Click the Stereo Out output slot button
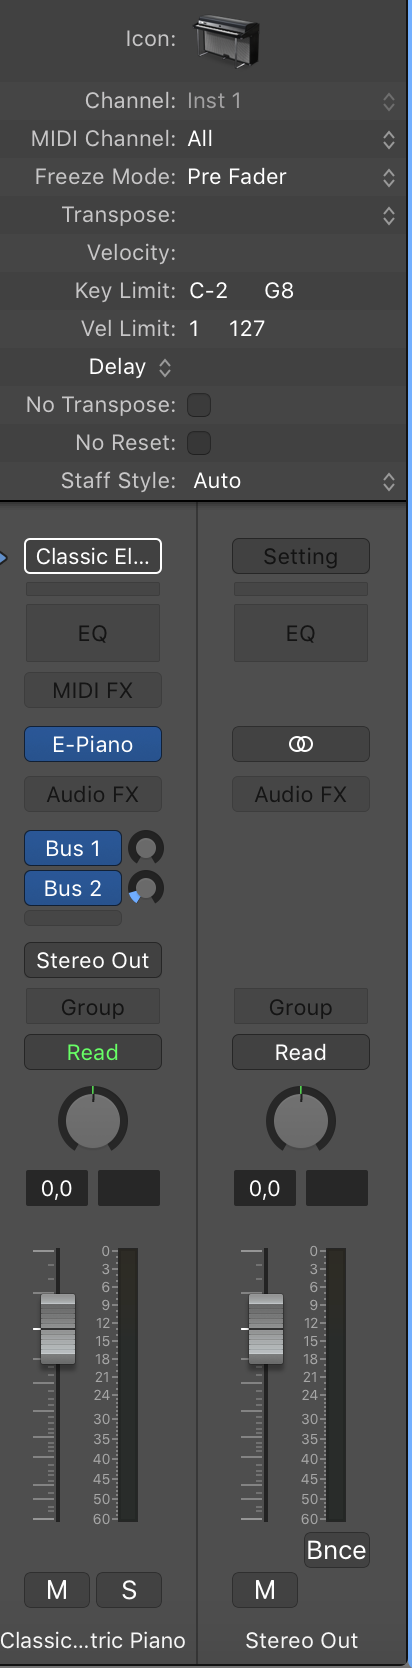This screenshot has width=412, height=1668. pyautogui.click(x=93, y=960)
